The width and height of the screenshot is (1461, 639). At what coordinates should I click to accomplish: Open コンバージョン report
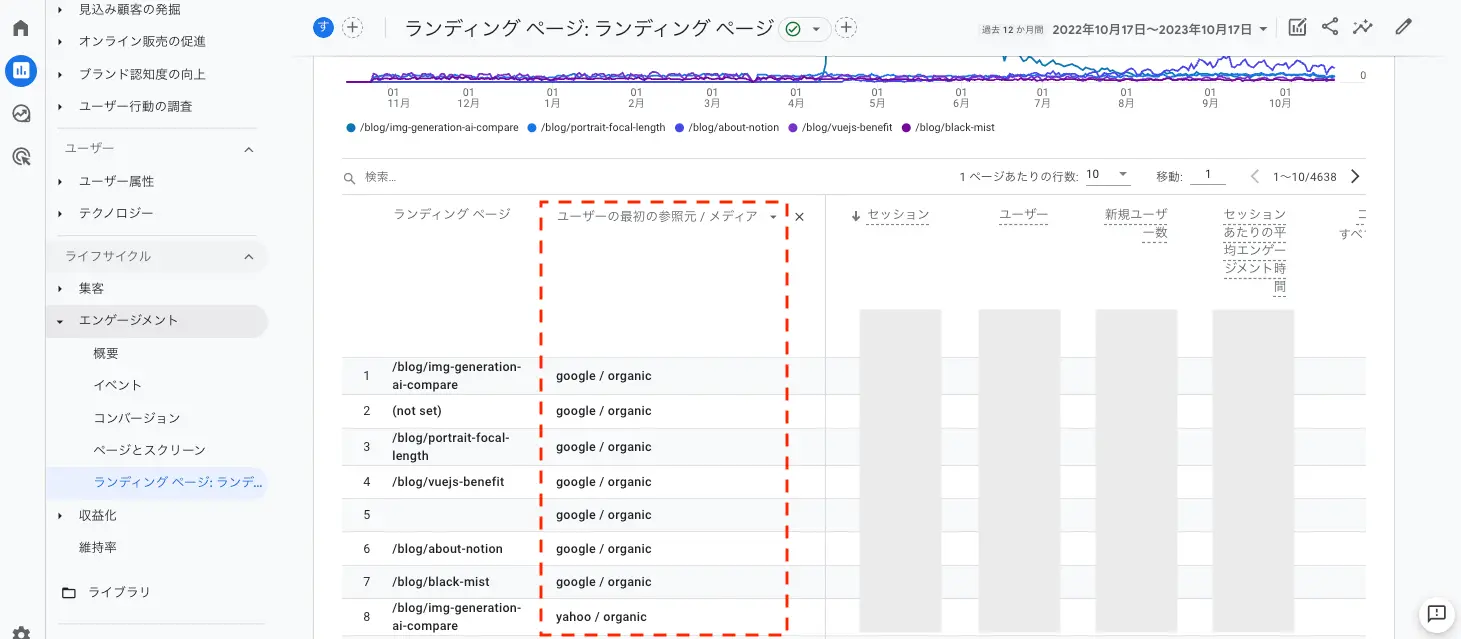click(137, 418)
